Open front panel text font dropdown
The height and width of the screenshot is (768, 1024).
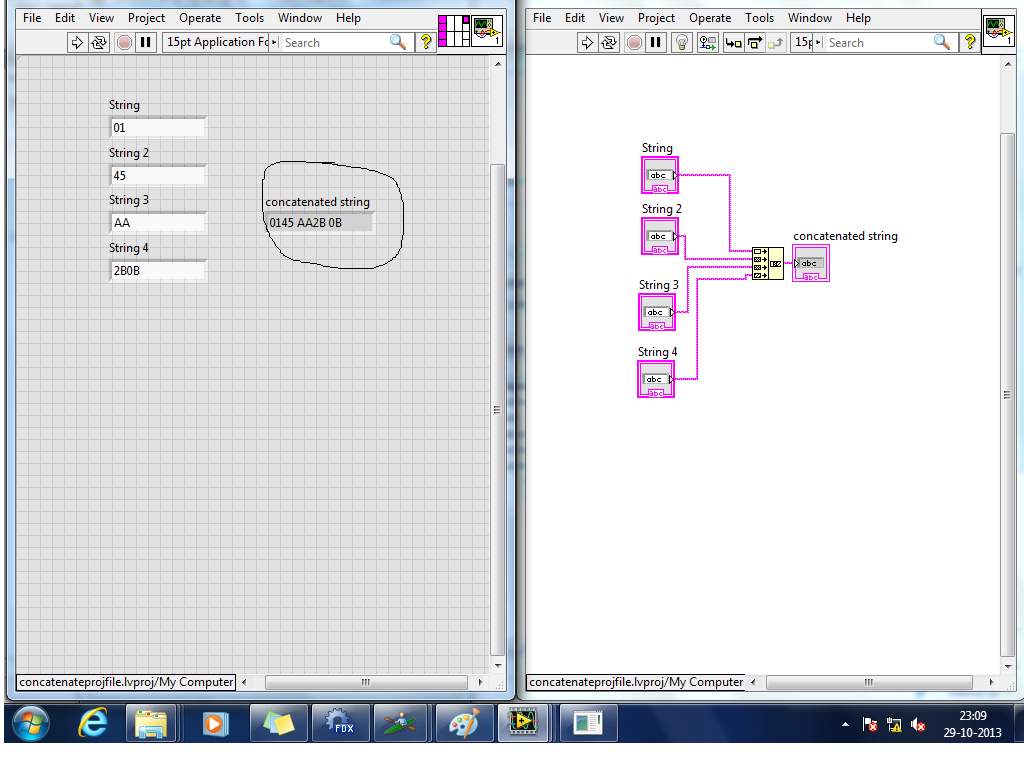217,42
